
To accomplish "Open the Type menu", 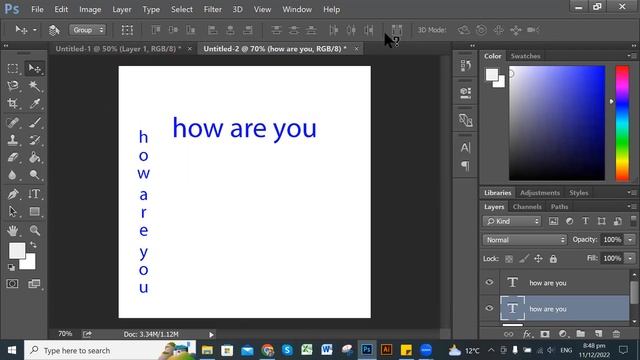I will [151, 9].
